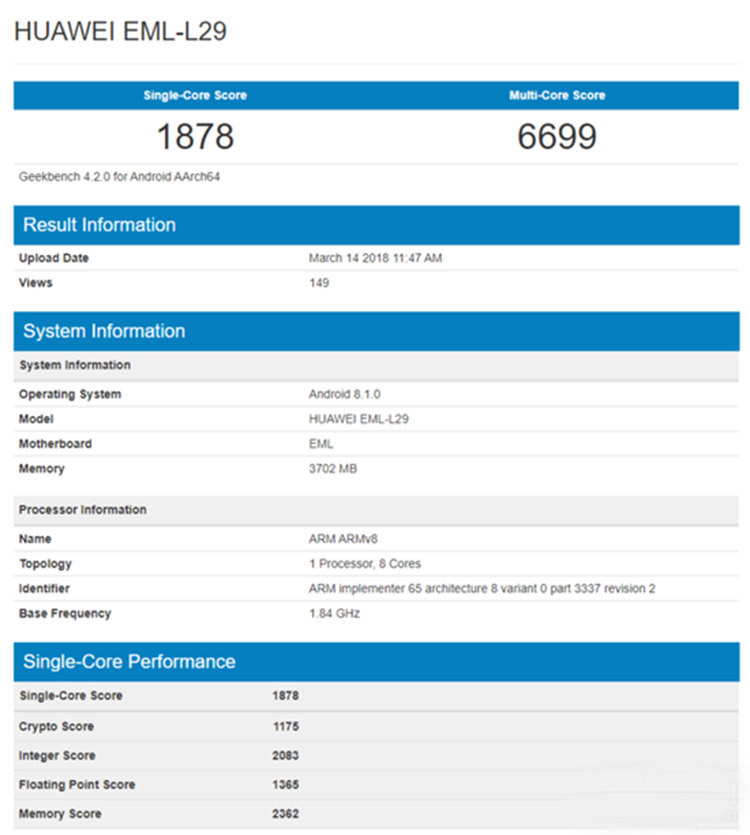The height and width of the screenshot is (835, 750).
Task: Click the Processor Information subheading
Action: pos(83,510)
